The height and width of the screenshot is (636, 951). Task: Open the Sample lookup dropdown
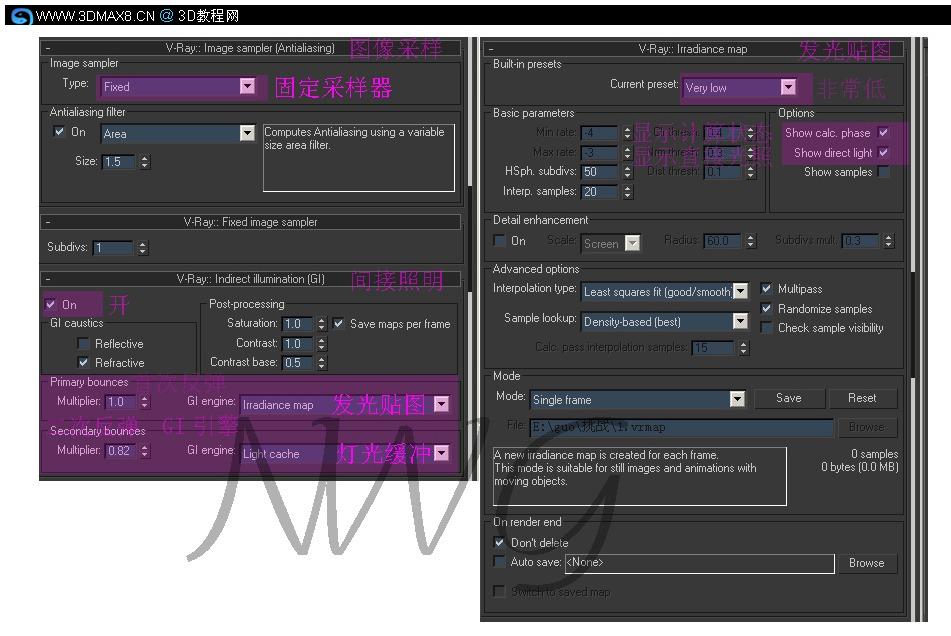coord(665,321)
